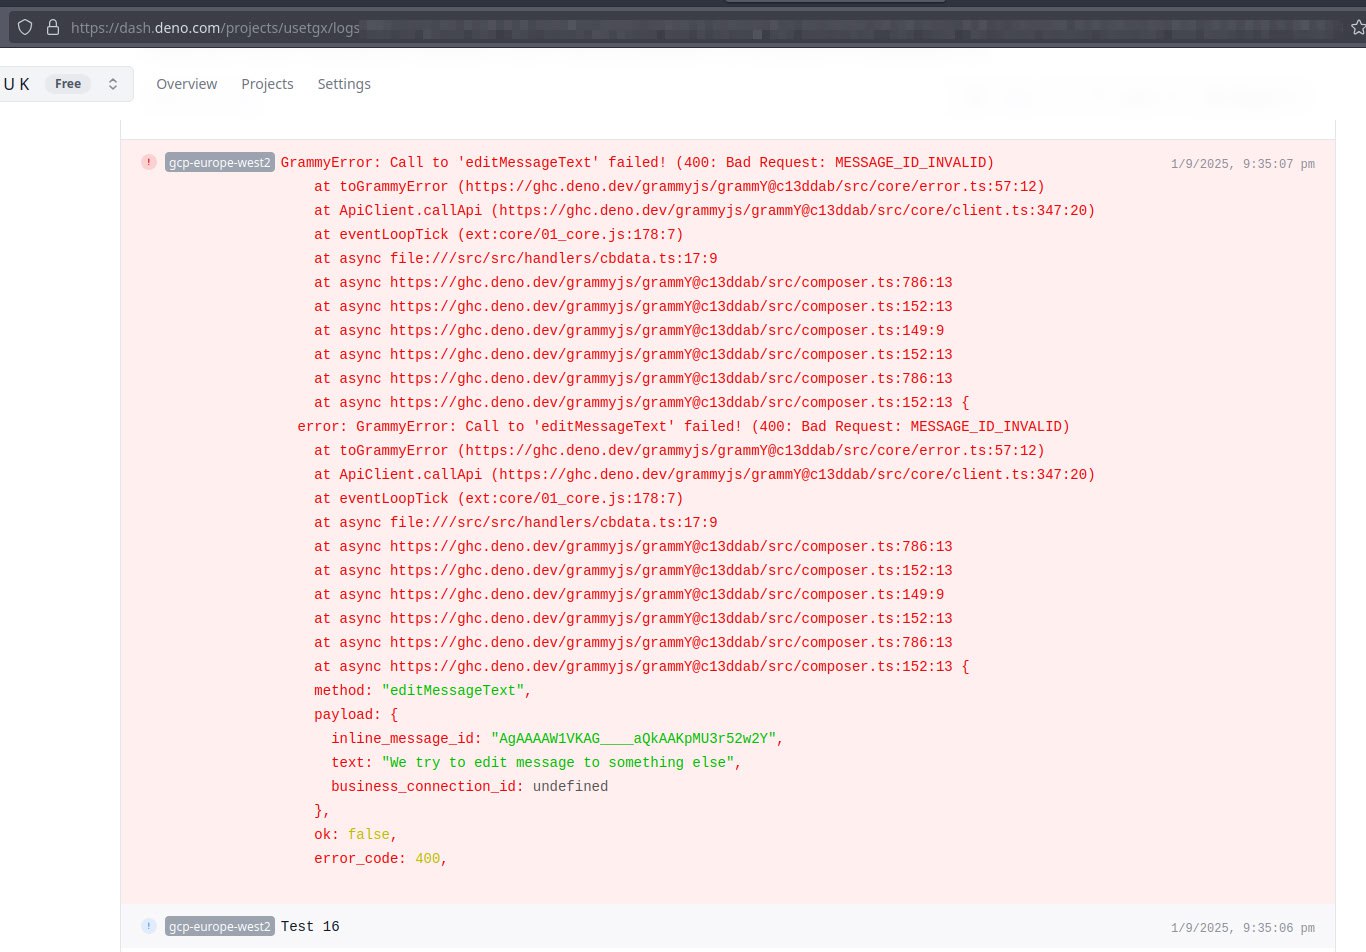Image resolution: width=1366 pixels, height=952 pixels.
Task: Click the Free plan badge
Action: pos(68,84)
